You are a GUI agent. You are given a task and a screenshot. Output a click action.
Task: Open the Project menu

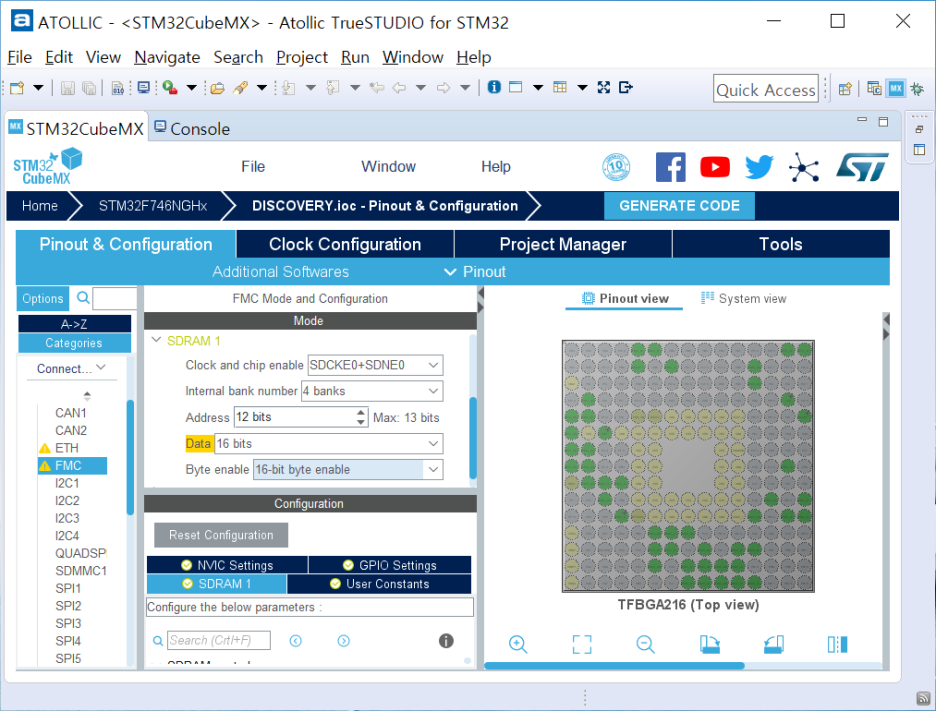coord(301,57)
